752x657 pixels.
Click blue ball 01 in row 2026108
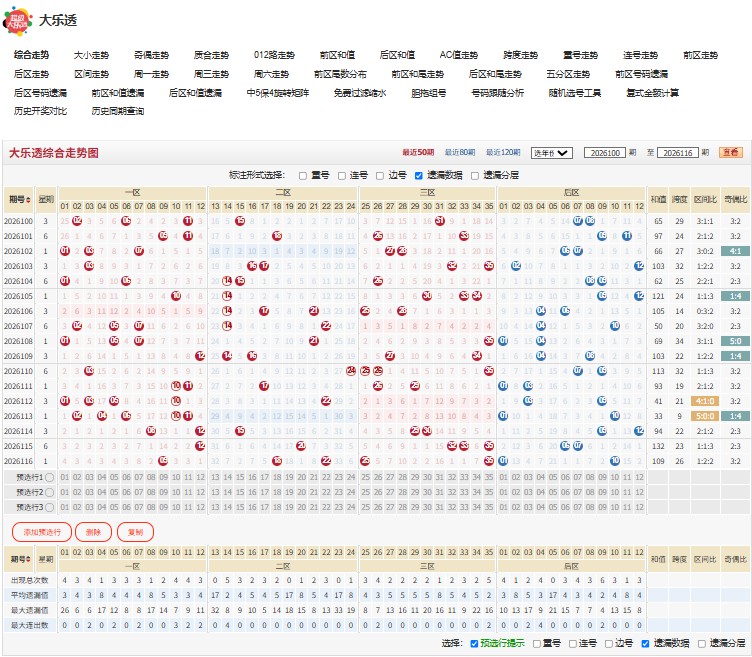(x=503, y=341)
